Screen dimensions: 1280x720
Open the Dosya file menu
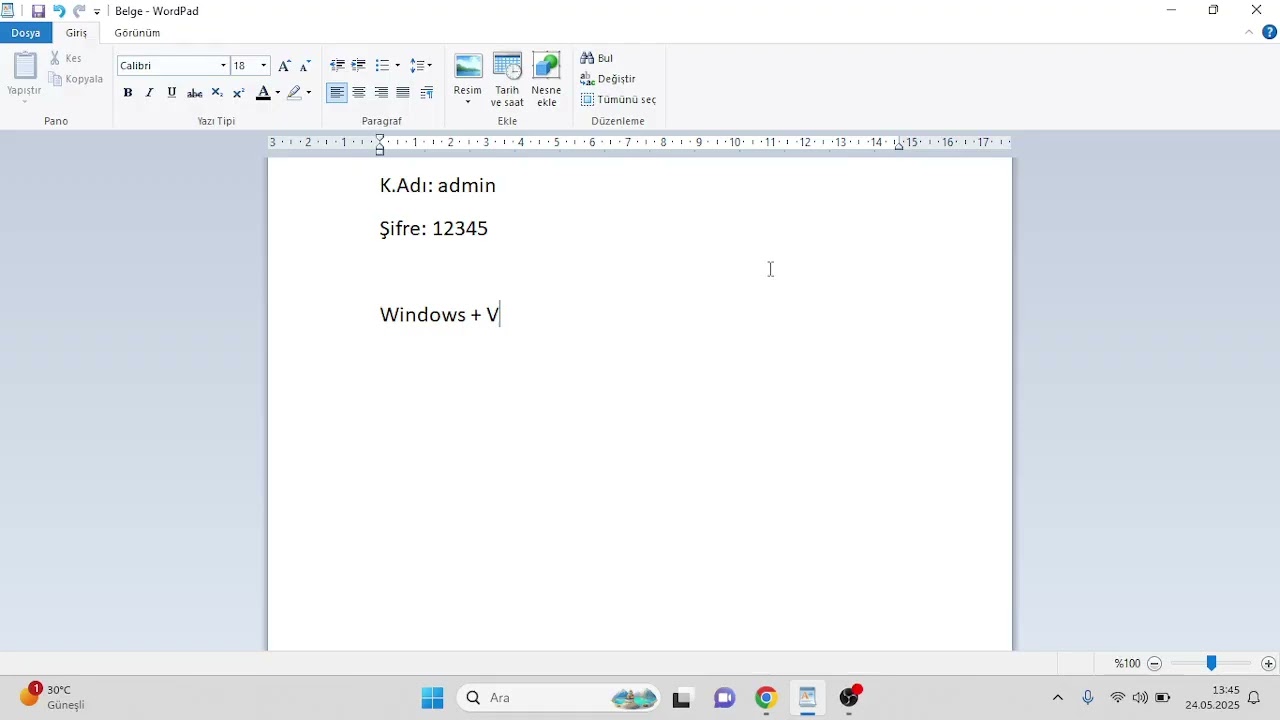click(x=26, y=33)
